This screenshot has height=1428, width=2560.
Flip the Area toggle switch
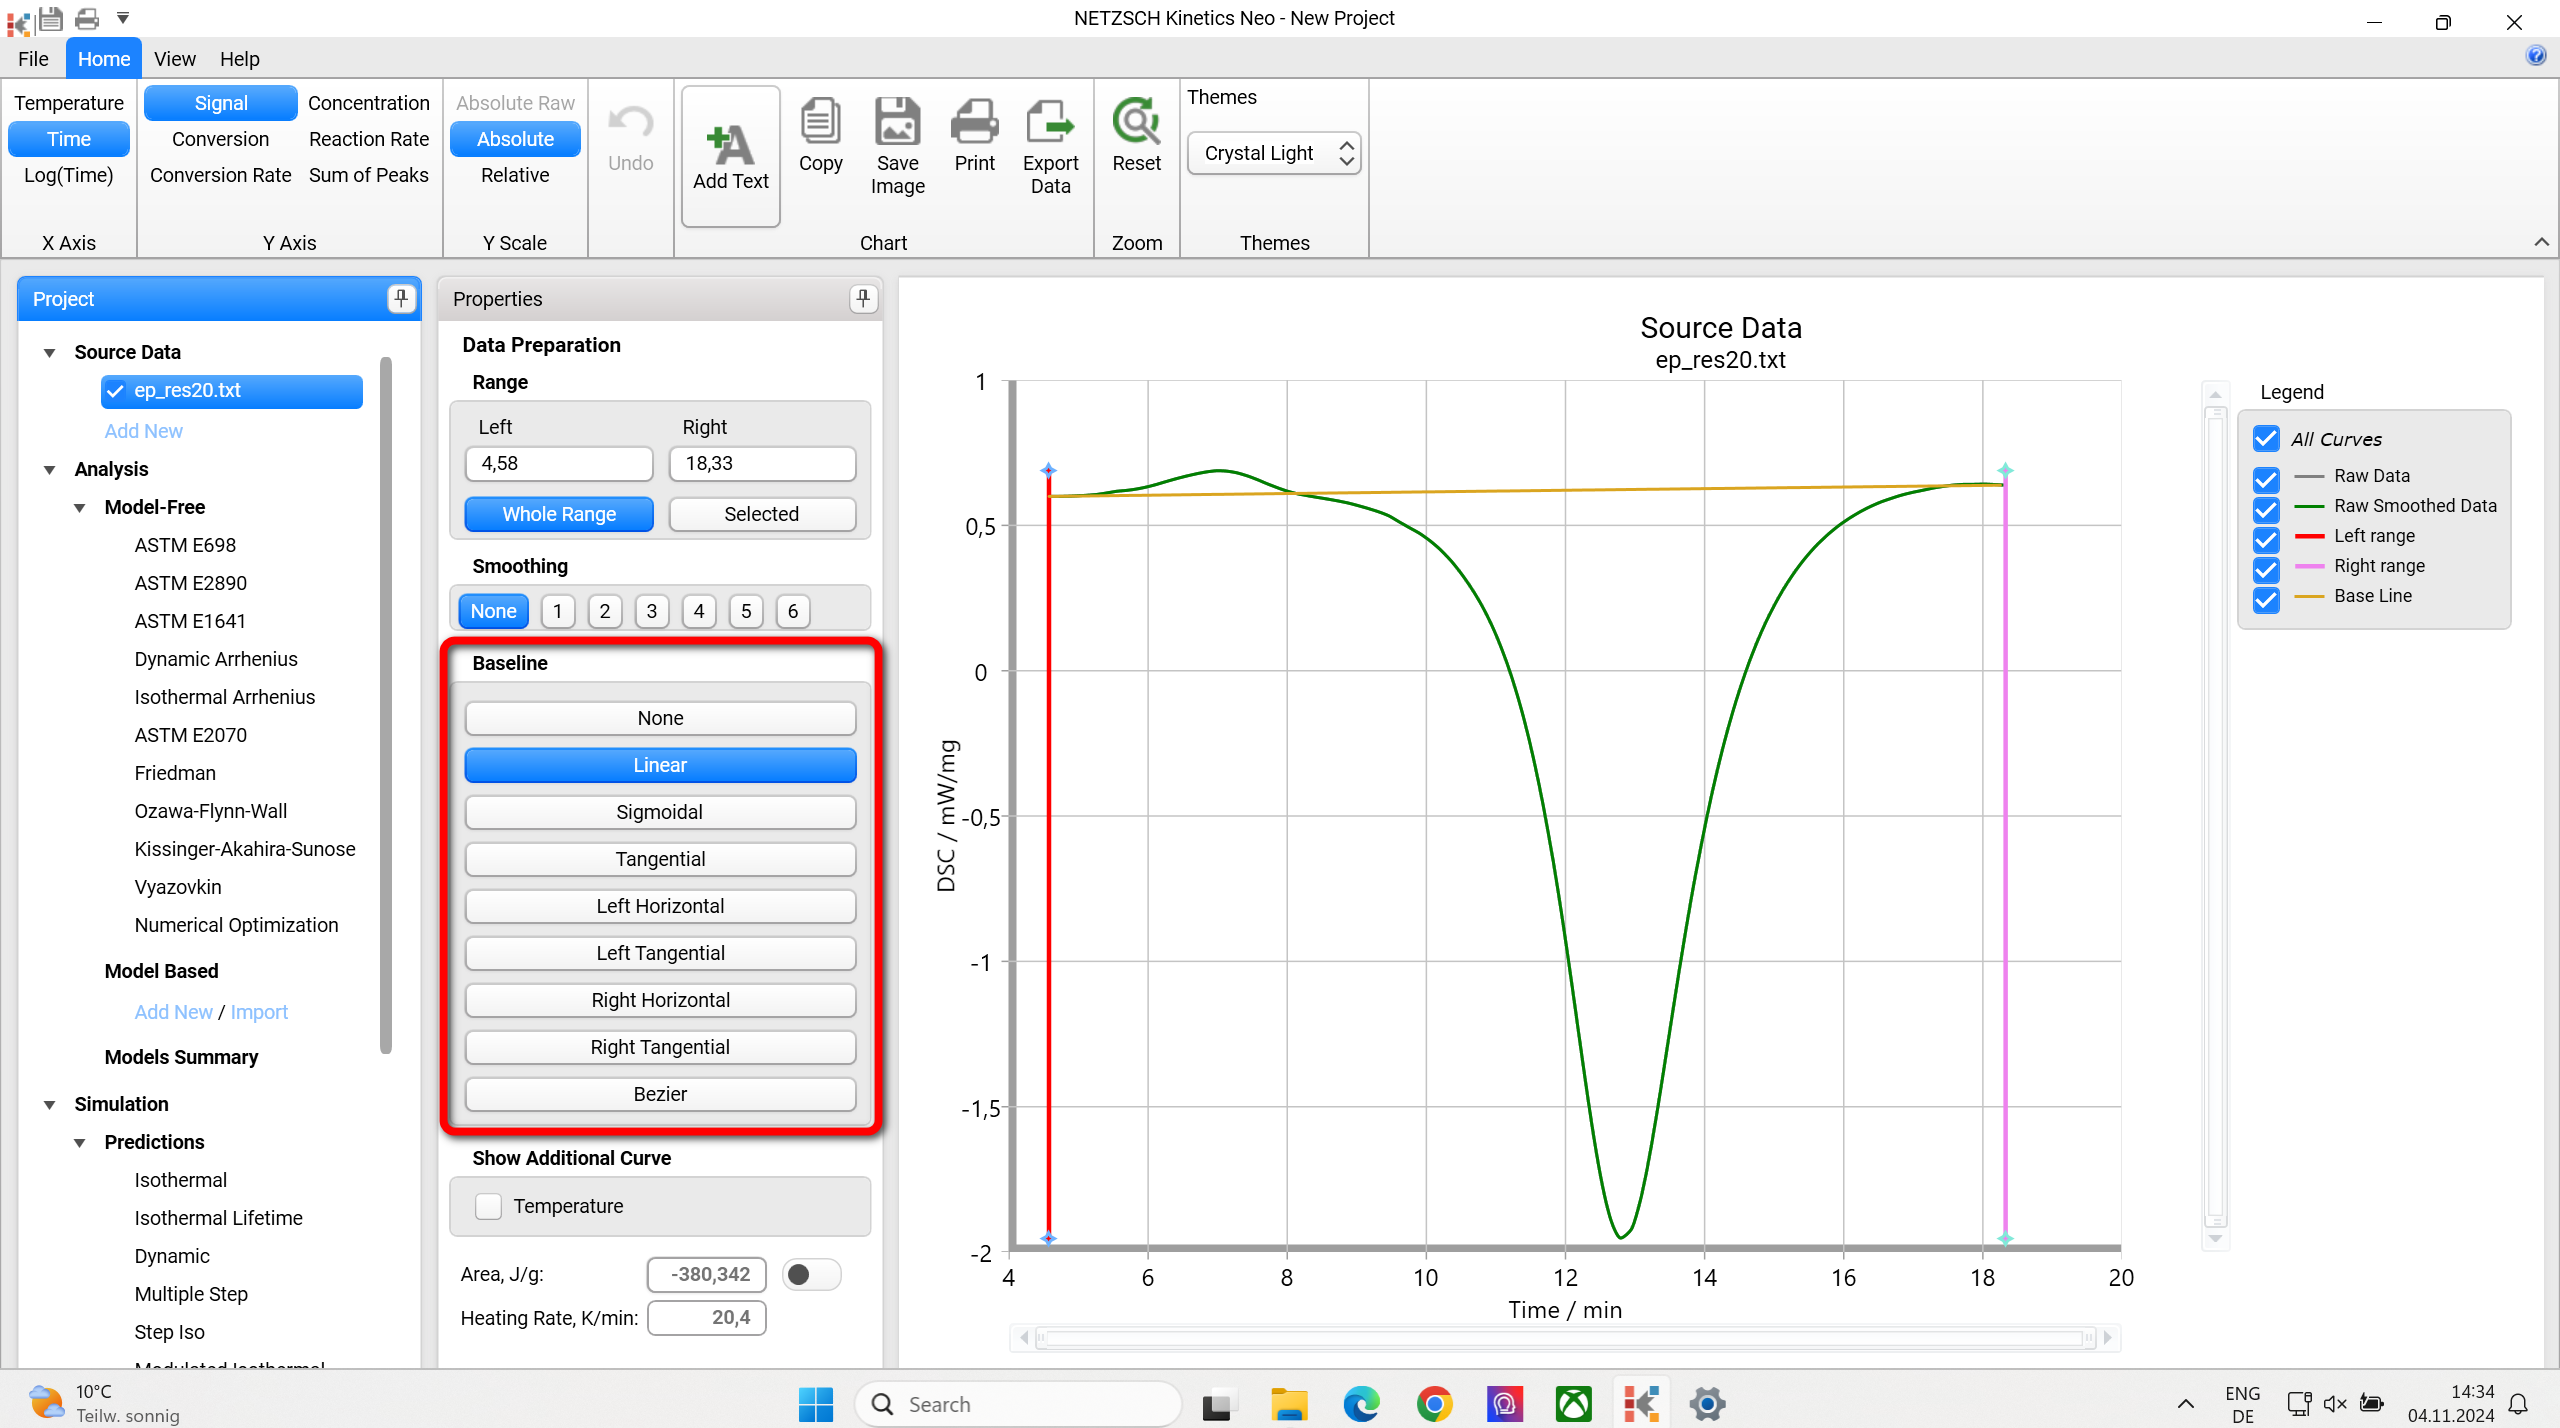pos(811,1274)
